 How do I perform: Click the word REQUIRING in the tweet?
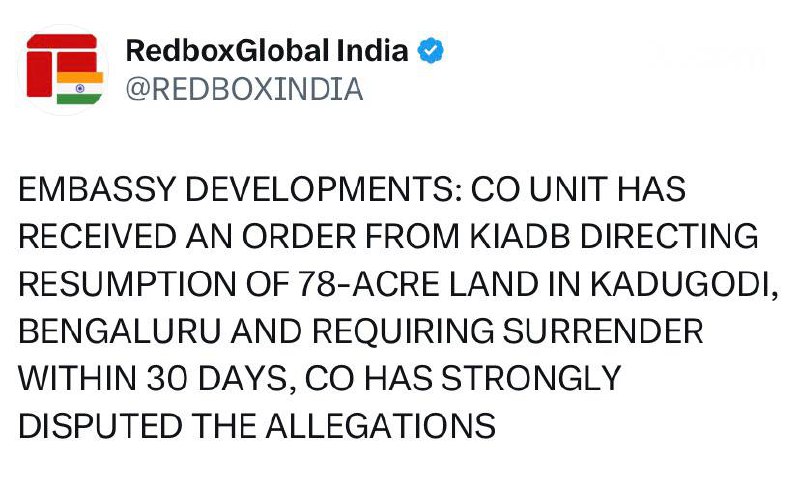[x=403, y=331]
